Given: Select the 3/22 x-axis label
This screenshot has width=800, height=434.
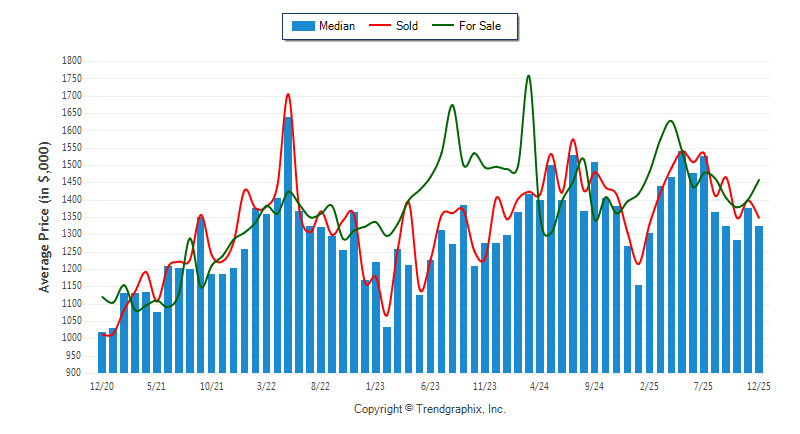Looking at the screenshot, I should click(x=266, y=385).
